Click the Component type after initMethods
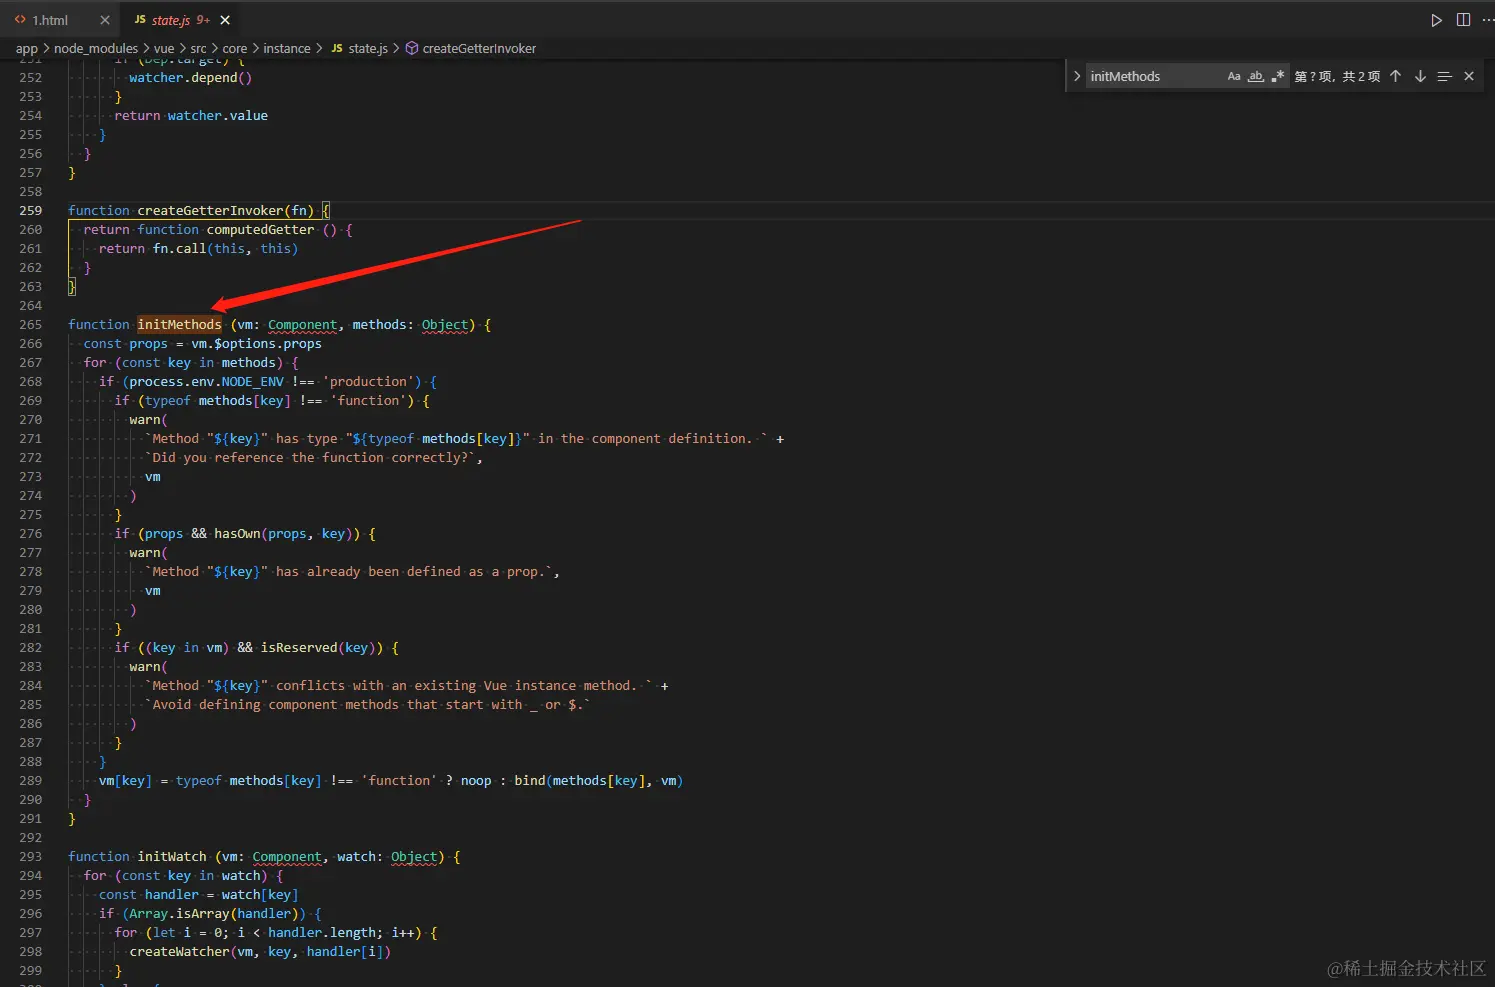 tap(302, 324)
